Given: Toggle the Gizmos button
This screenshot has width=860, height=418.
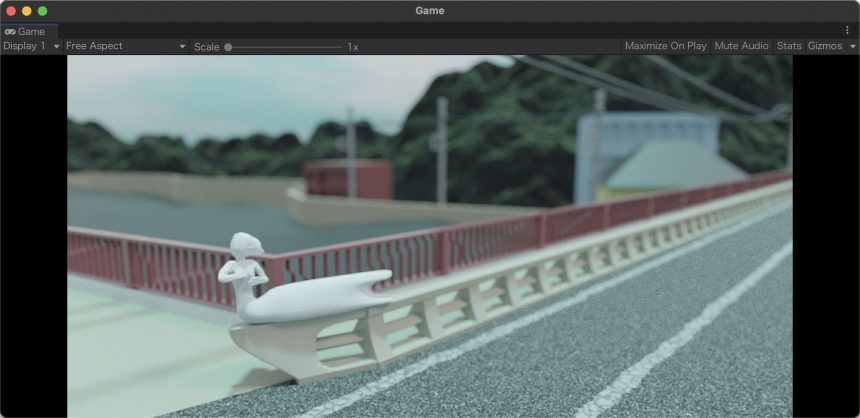Looking at the screenshot, I should point(824,46).
